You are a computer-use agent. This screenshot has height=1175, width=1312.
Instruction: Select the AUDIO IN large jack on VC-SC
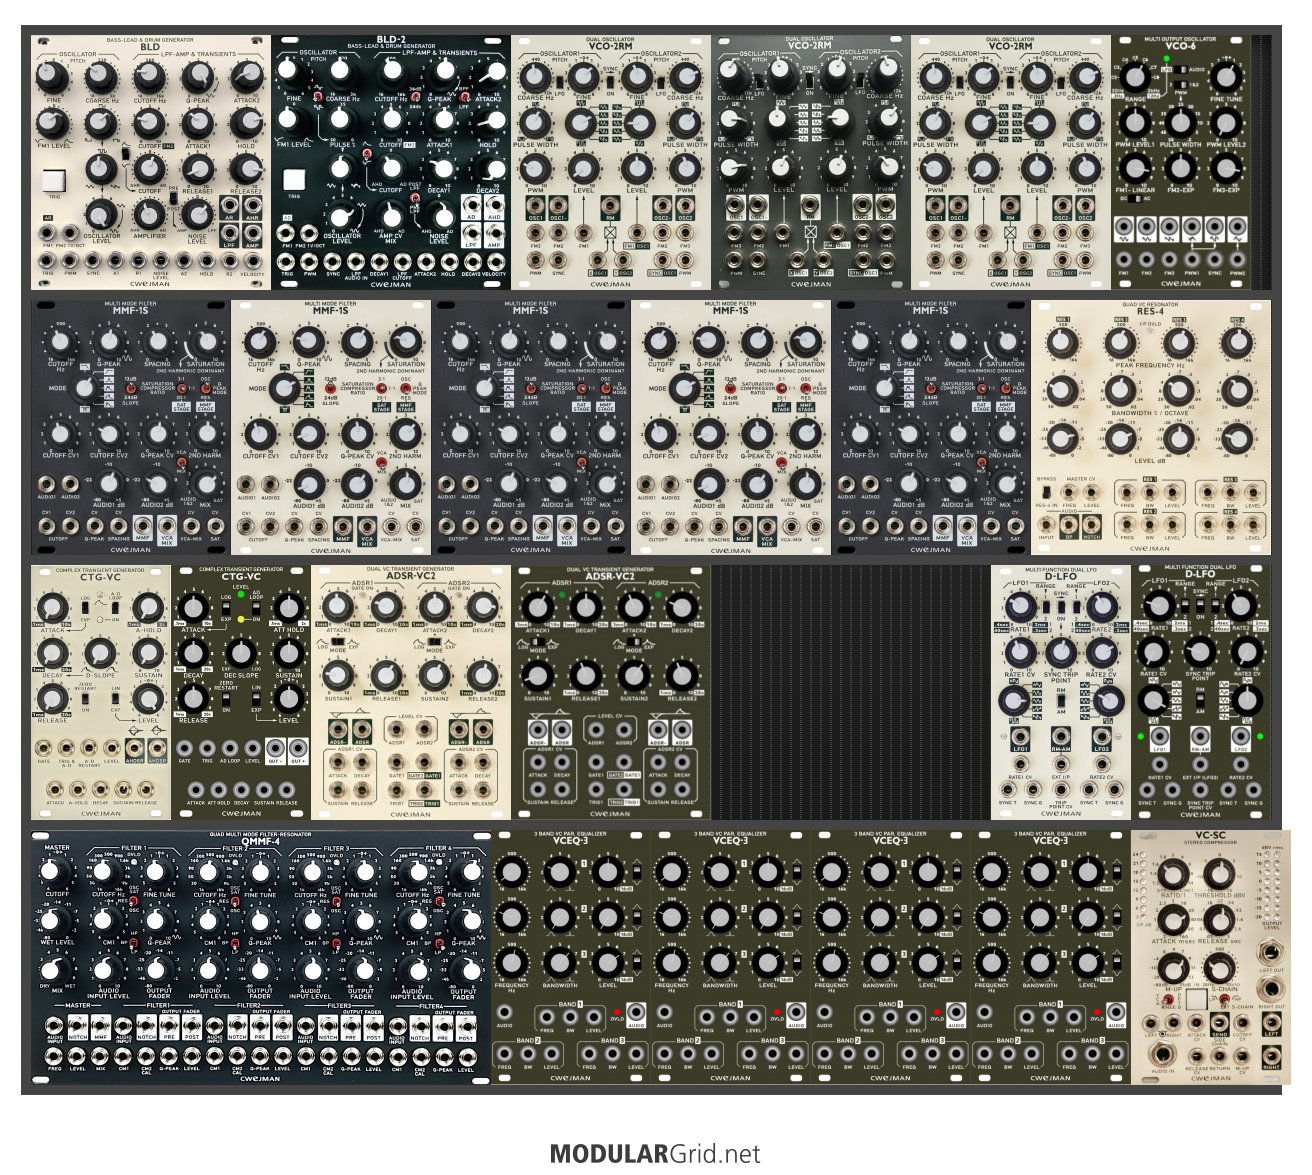point(1161,1053)
